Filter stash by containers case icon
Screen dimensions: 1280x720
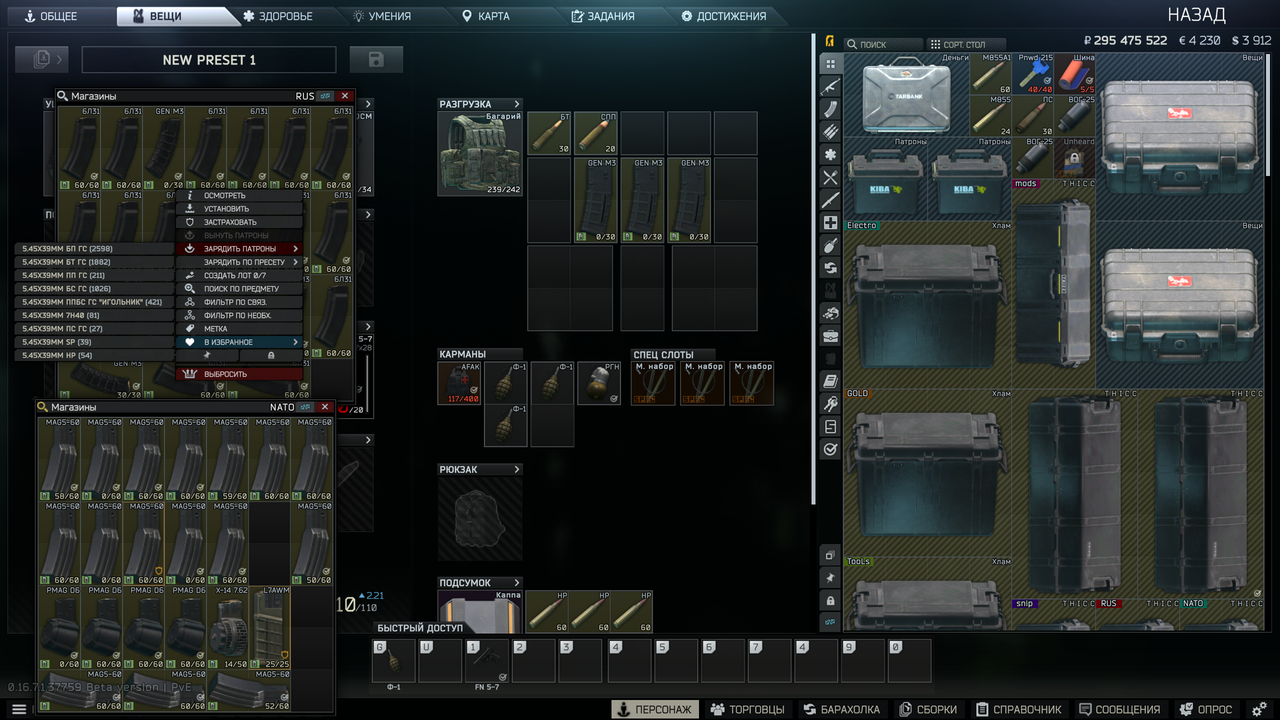pyautogui.click(x=830, y=336)
